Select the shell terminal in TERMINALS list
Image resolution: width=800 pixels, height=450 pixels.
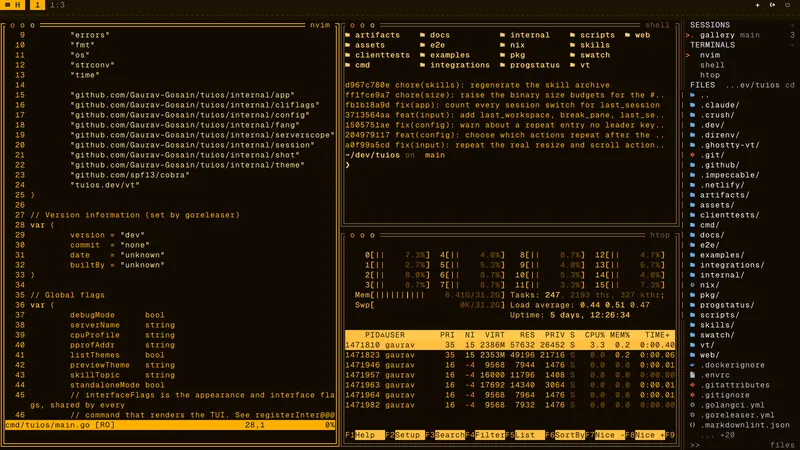712,65
